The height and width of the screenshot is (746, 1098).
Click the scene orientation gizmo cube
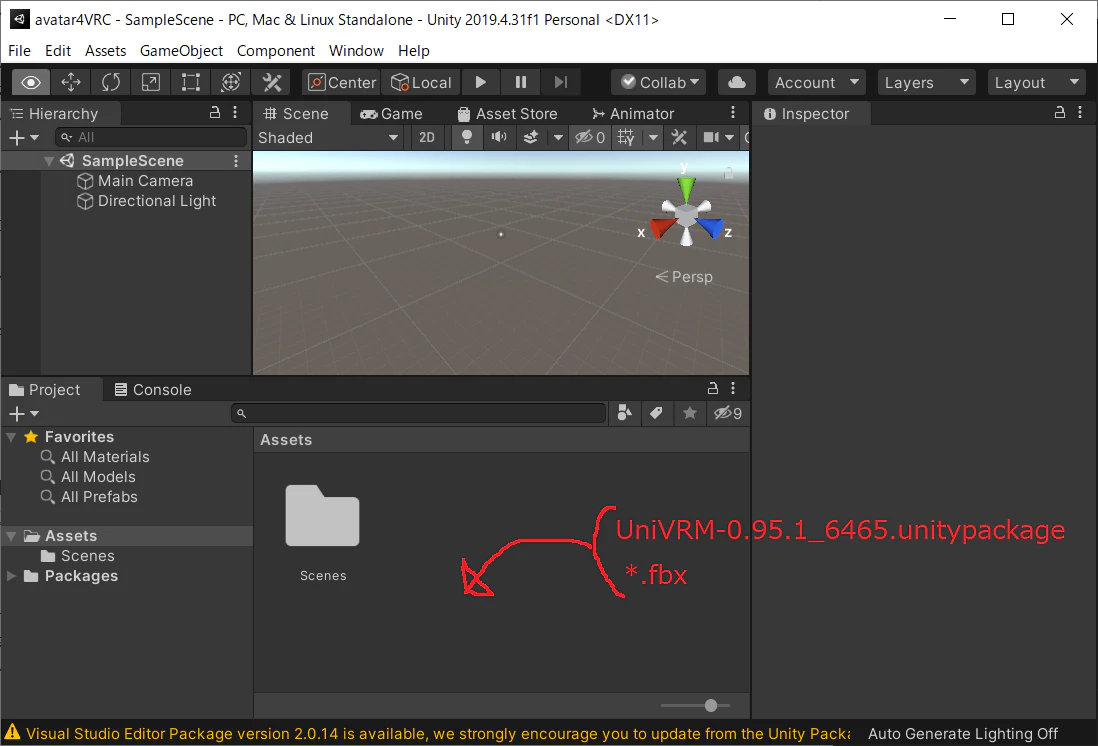point(686,216)
